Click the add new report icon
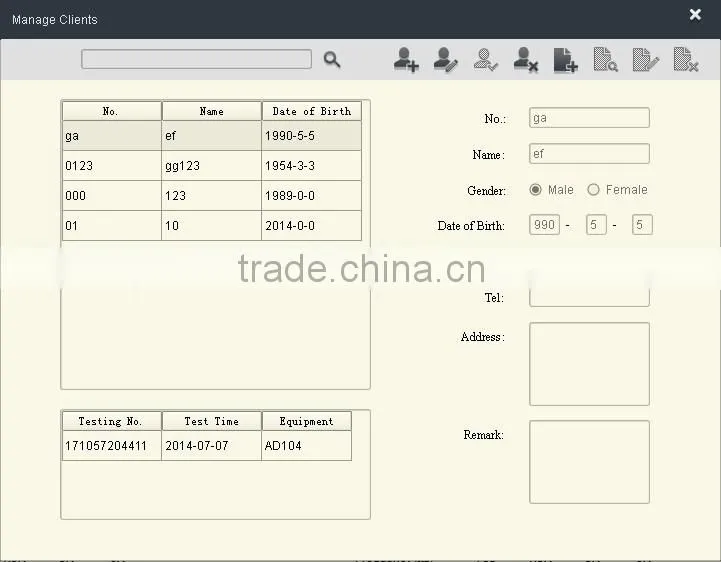Image resolution: width=721 pixels, height=562 pixels. point(566,59)
